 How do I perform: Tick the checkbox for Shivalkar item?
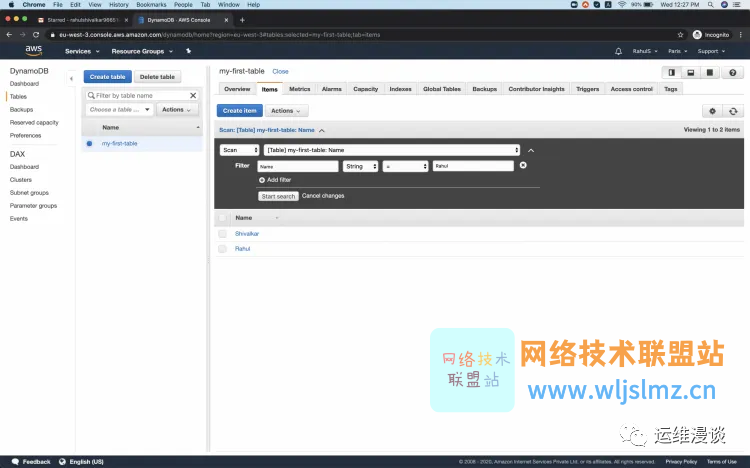coord(222,234)
